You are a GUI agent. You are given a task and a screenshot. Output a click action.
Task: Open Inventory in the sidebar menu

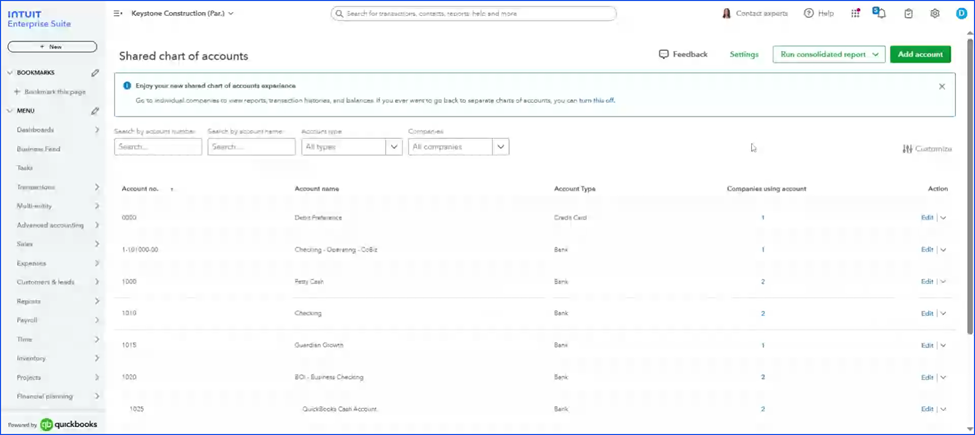click(x=31, y=359)
